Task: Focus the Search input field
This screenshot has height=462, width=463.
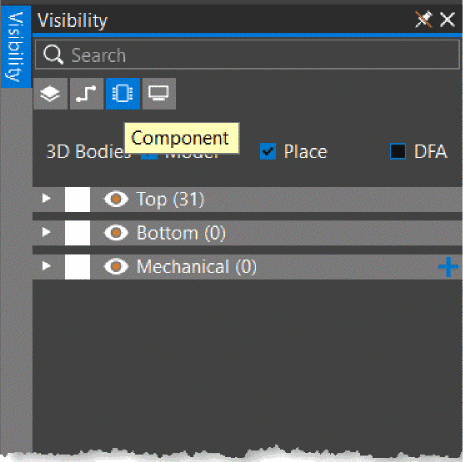Action: tap(247, 54)
